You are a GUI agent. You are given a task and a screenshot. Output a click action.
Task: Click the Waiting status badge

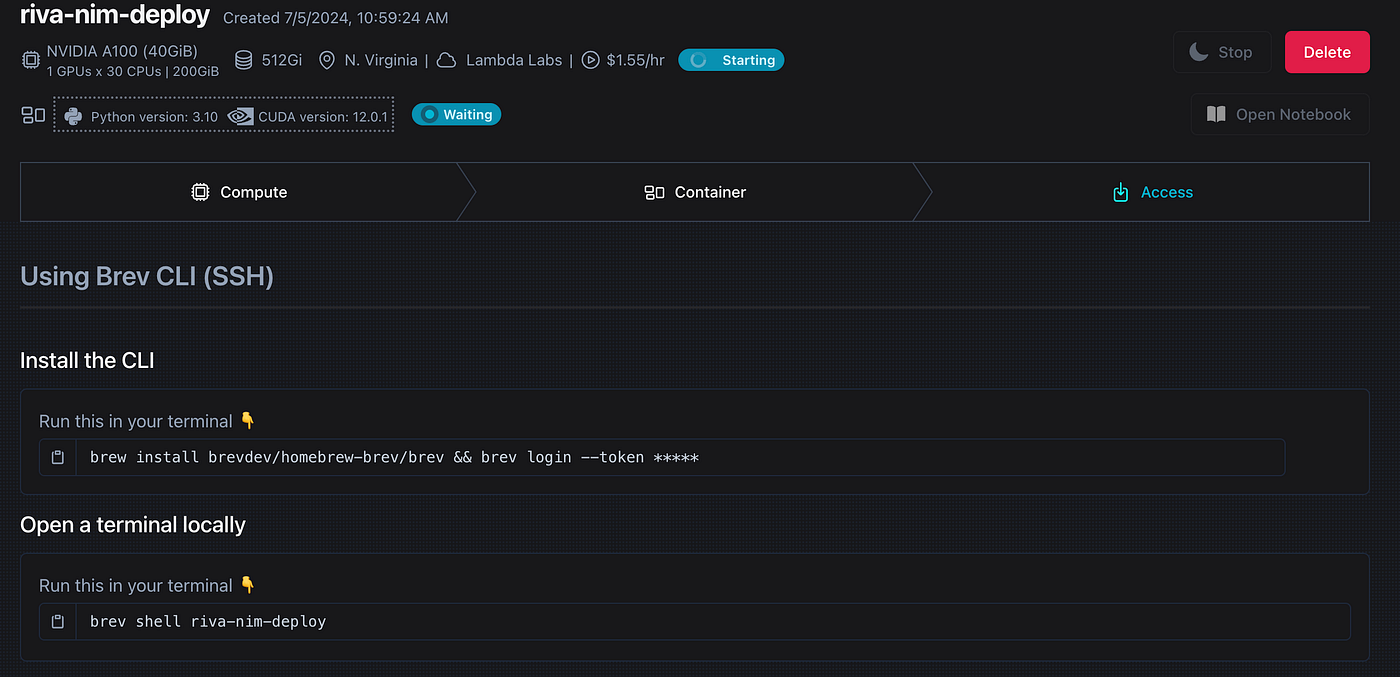[x=456, y=115]
